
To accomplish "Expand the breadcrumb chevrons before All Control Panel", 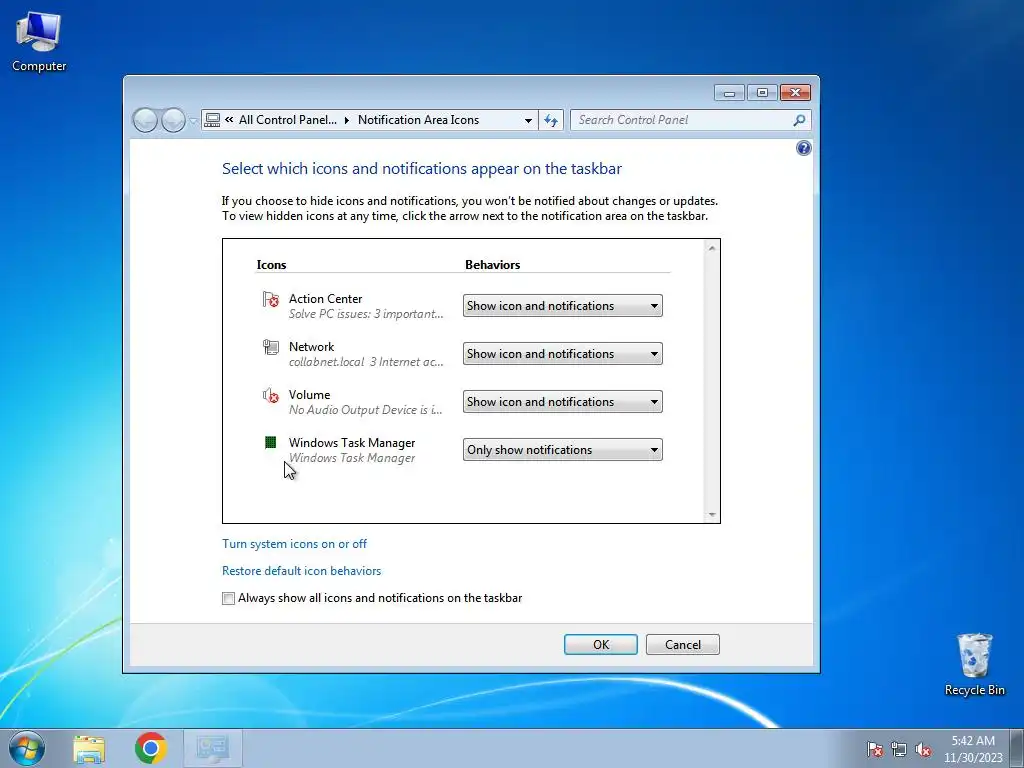I will (229, 120).
